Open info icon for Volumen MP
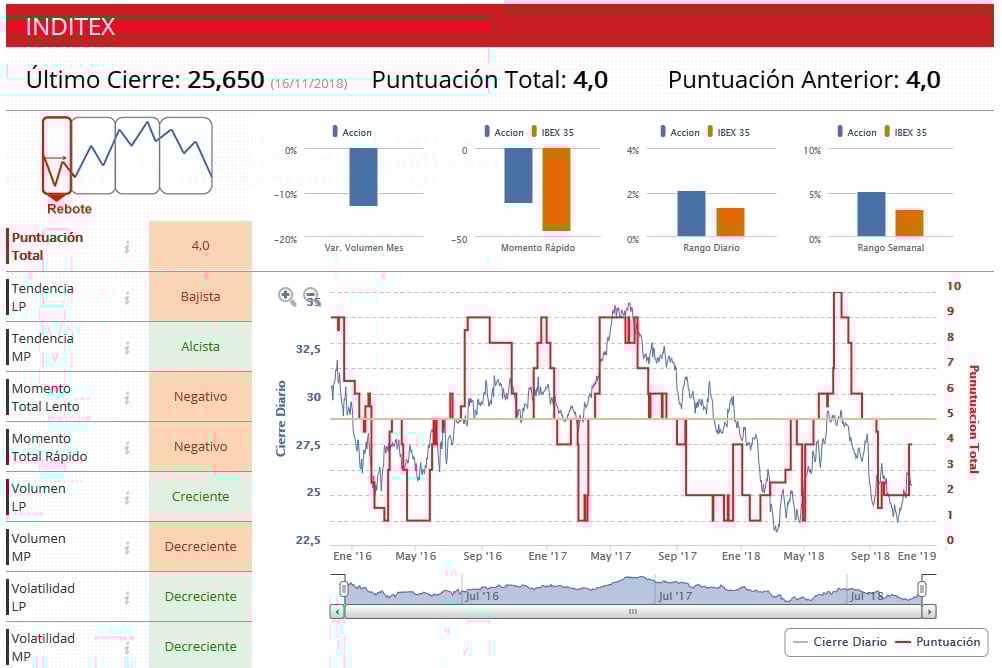The image size is (1002, 668). click(127, 548)
